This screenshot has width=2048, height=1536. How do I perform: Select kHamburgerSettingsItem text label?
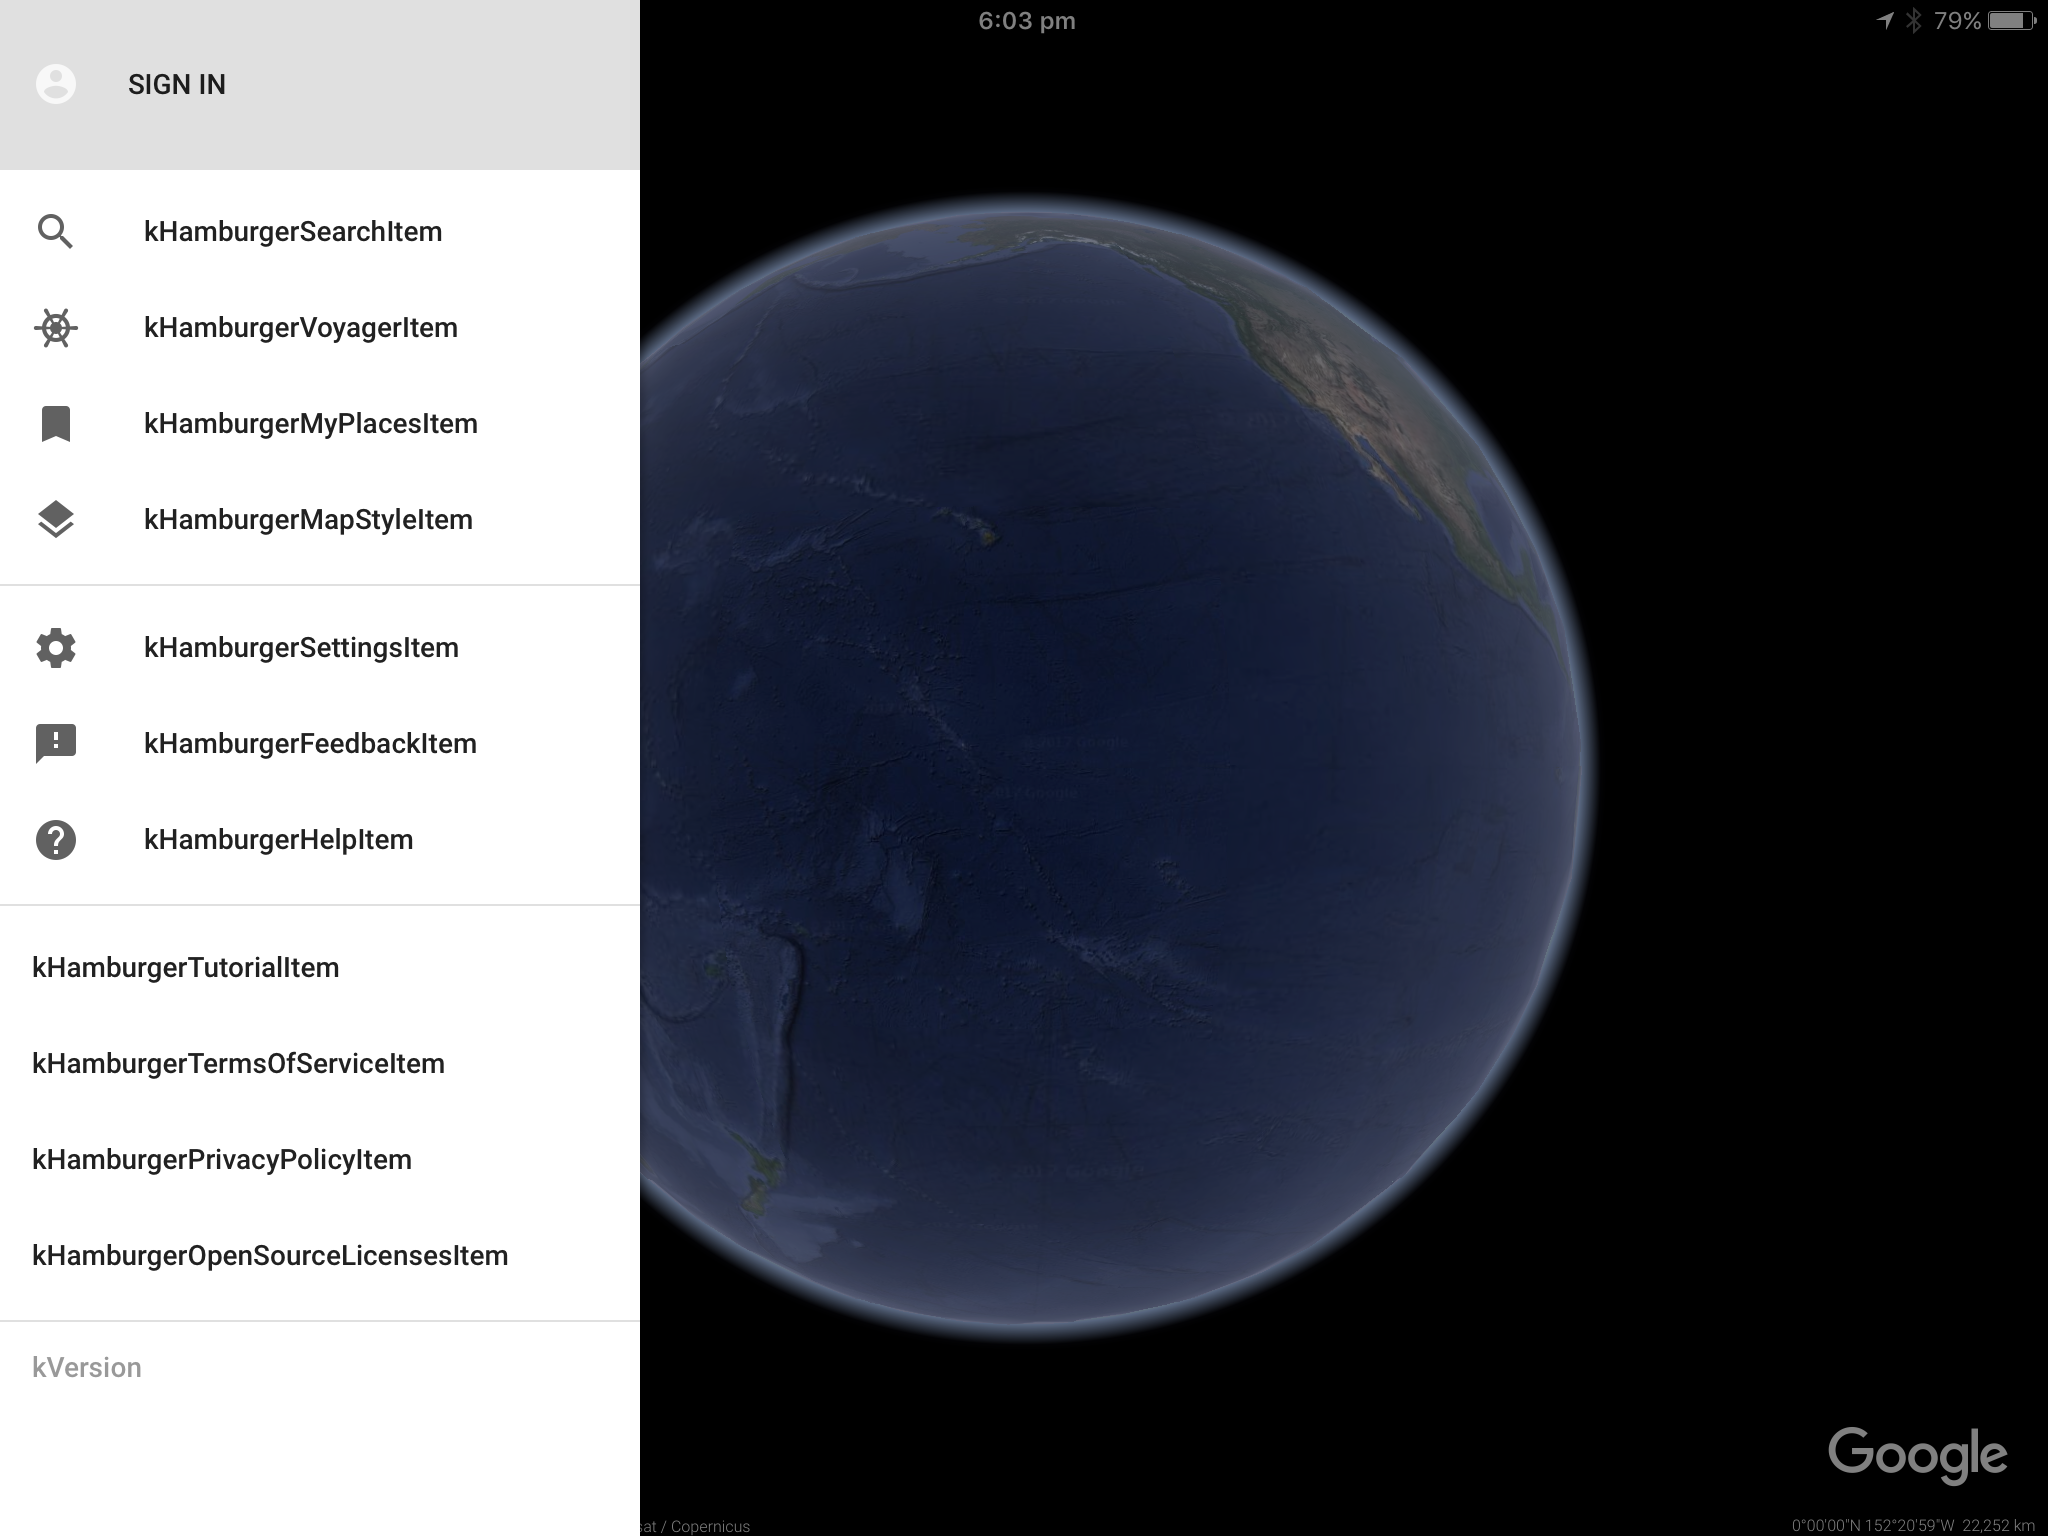coord(301,648)
